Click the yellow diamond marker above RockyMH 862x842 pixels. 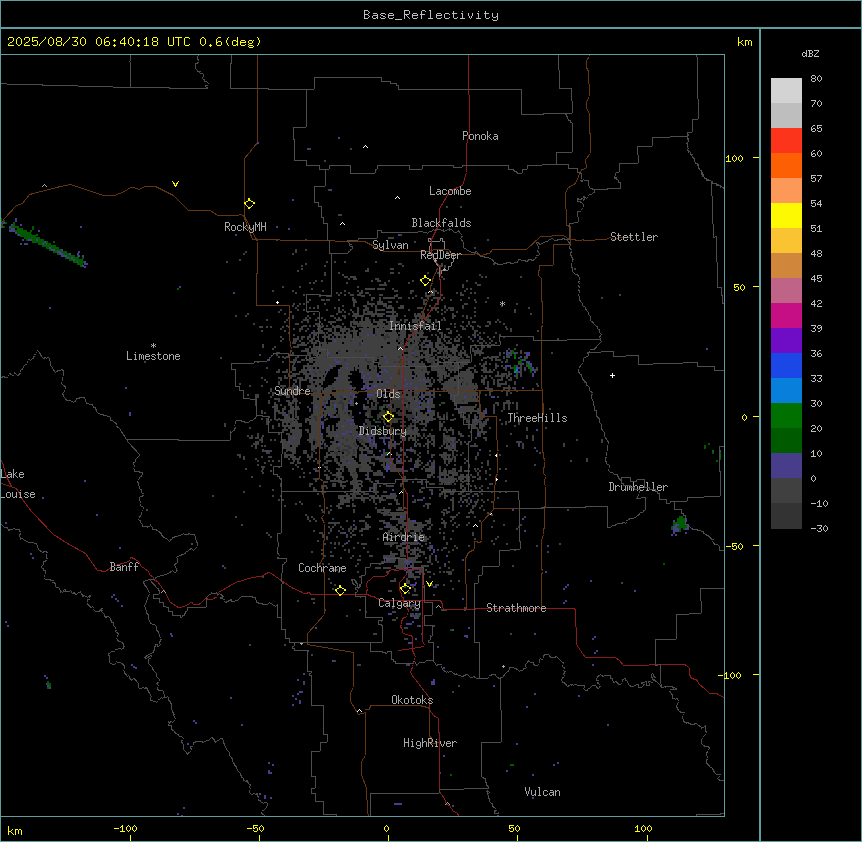click(x=250, y=204)
